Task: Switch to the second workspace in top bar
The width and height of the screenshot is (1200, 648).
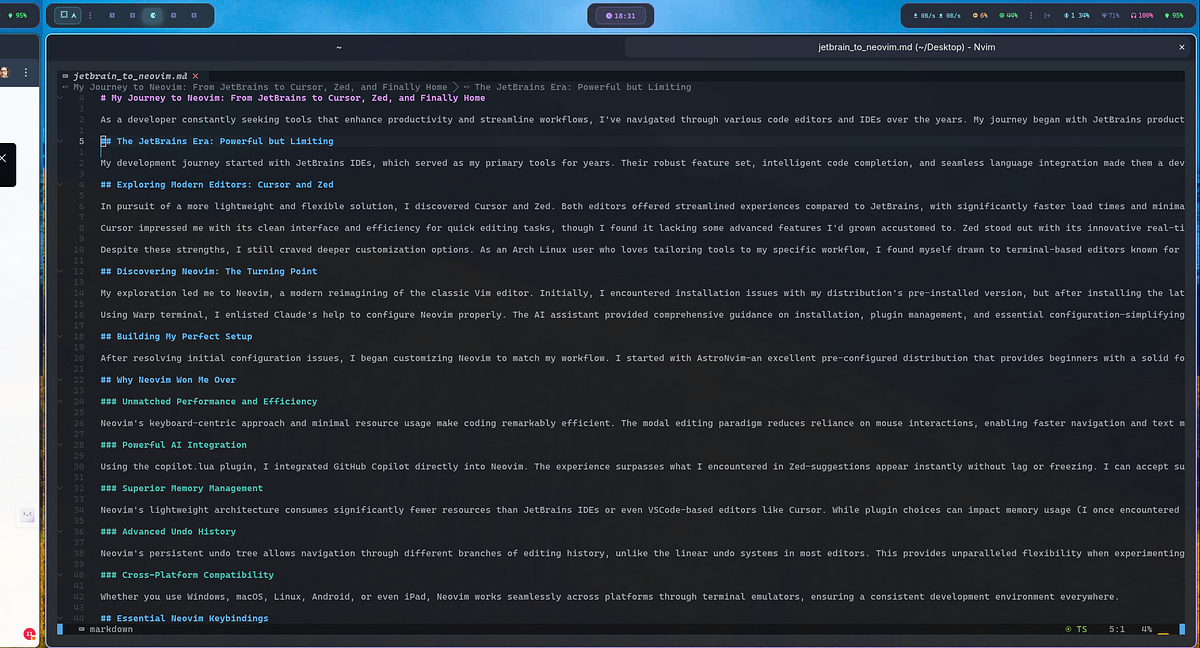Action: [132, 15]
